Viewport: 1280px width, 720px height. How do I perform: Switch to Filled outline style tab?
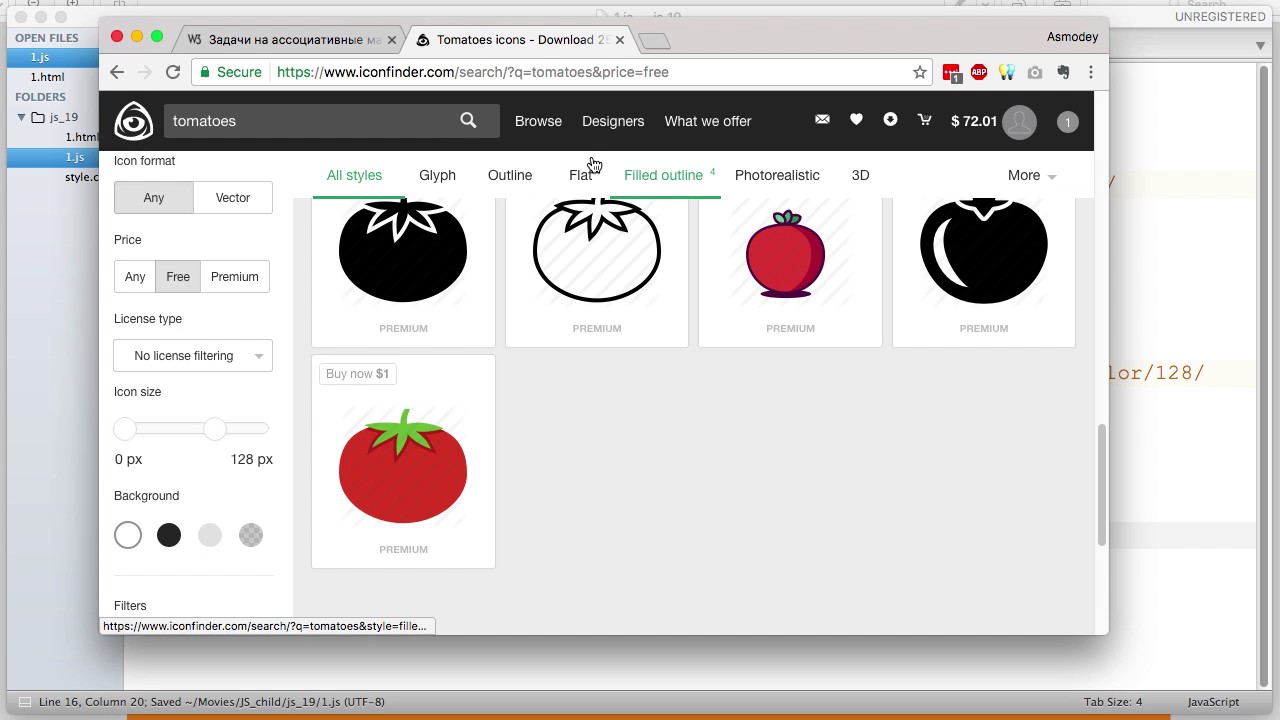tap(664, 175)
